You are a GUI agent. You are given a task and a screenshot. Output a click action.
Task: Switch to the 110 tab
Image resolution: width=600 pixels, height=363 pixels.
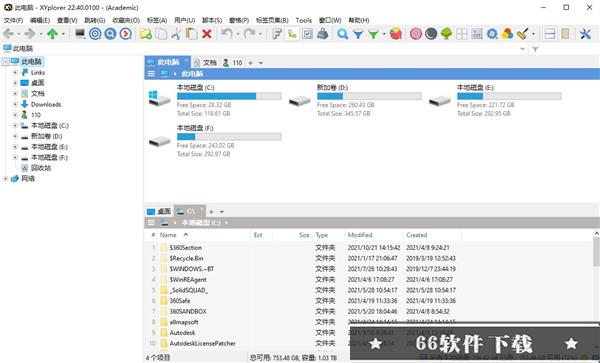pyautogui.click(x=233, y=63)
